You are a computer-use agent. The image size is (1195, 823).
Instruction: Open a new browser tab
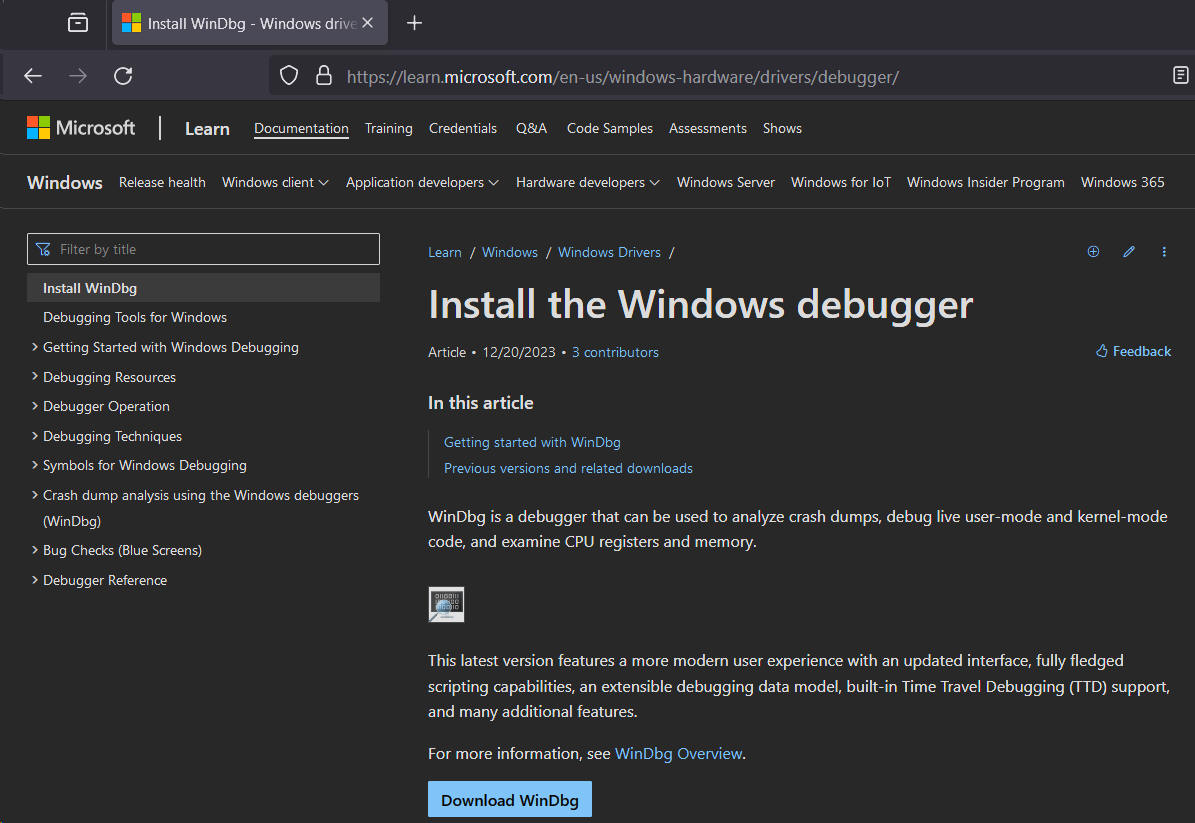click(x=414, y=23)
